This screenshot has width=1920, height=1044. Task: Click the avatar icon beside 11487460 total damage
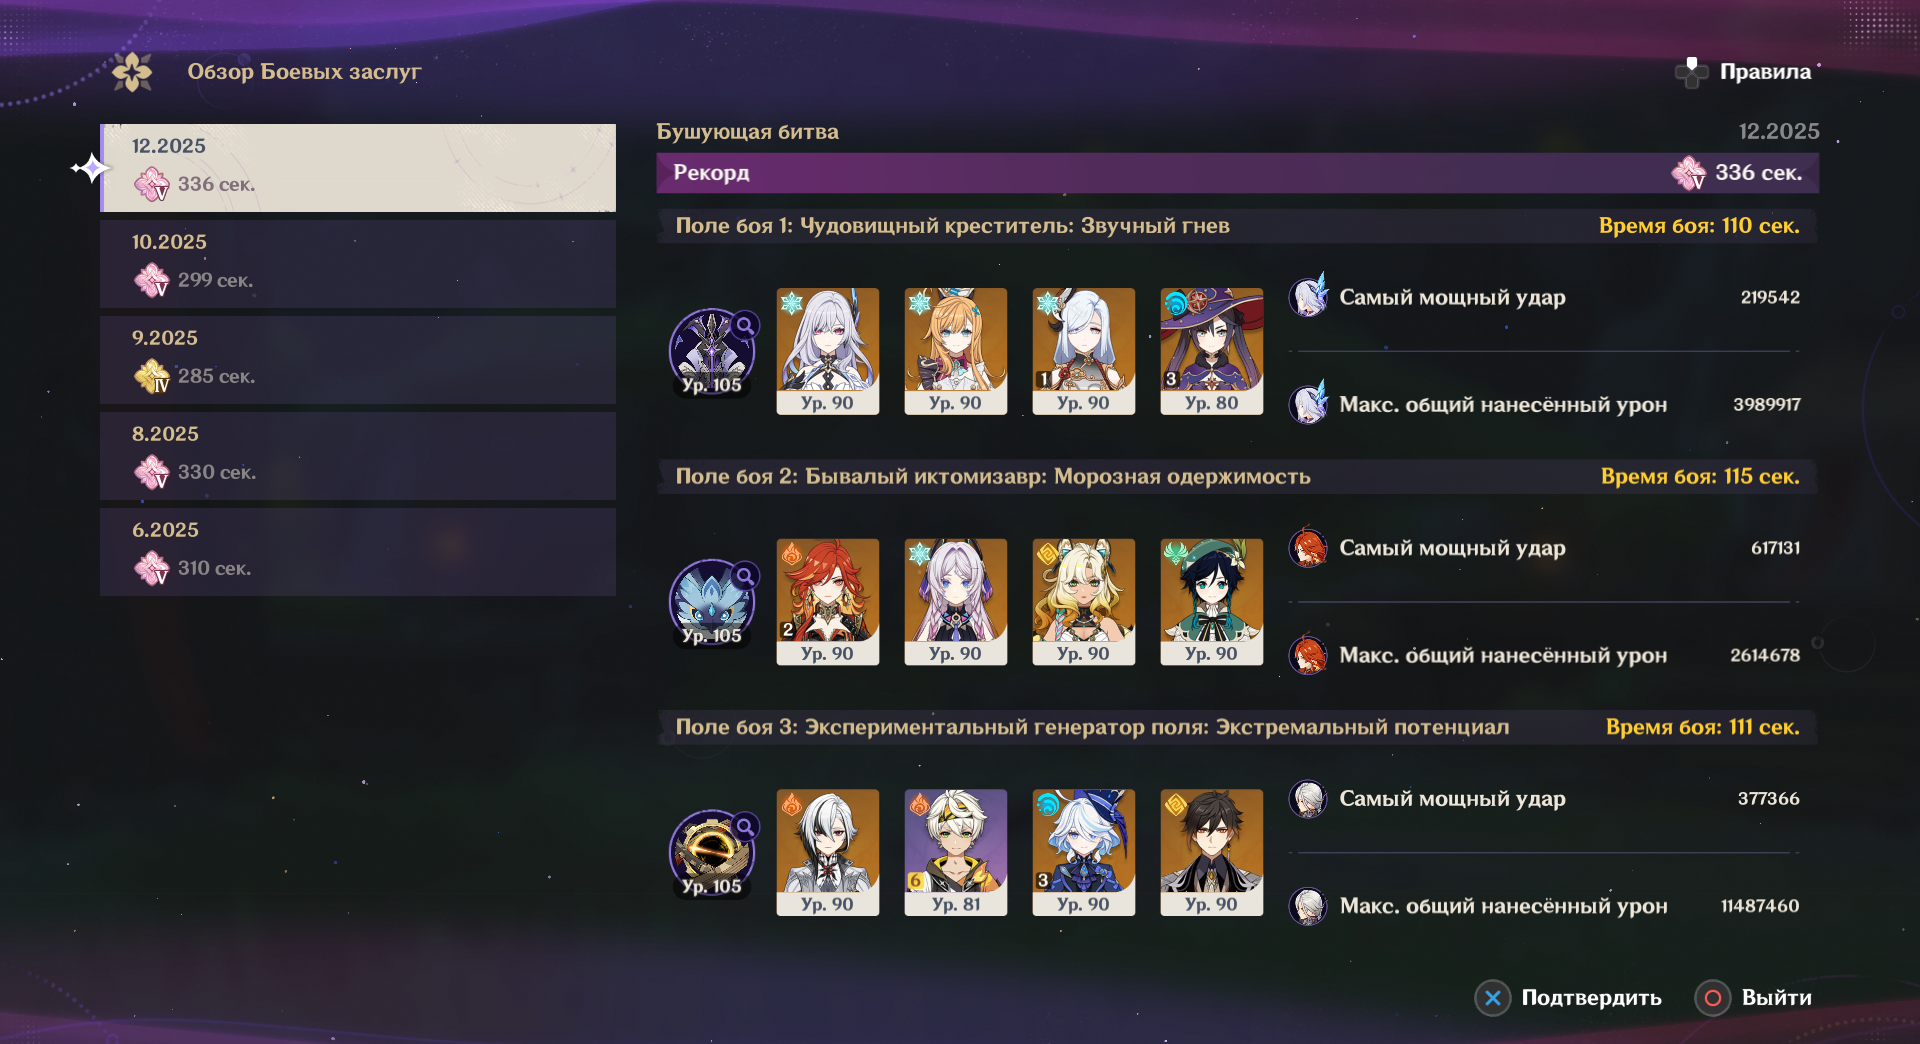1308,906
